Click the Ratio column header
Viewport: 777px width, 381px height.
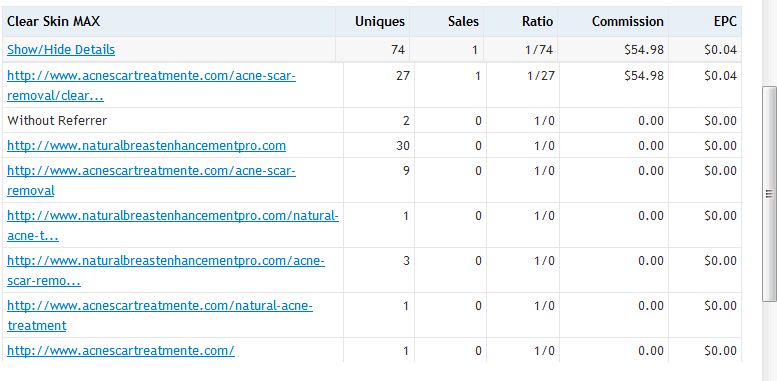pos(537,21)
